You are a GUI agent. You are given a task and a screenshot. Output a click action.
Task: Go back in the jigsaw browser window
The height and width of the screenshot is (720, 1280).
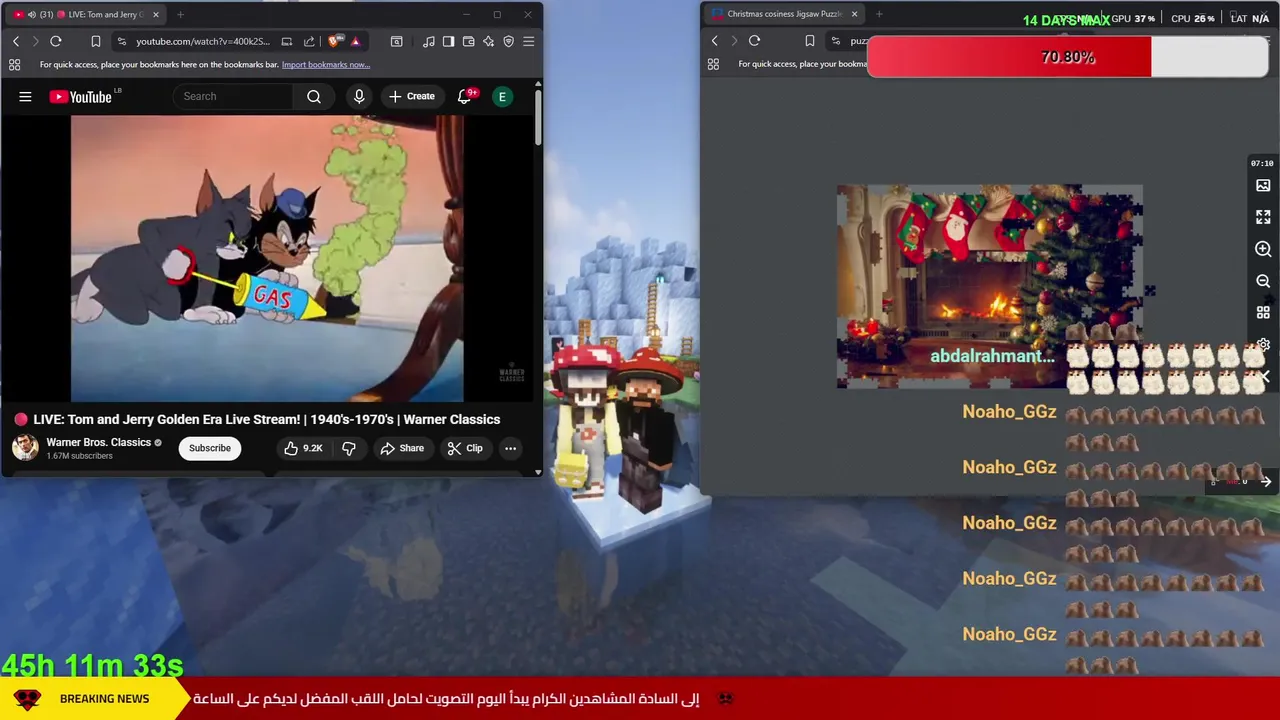pos(714,41)
